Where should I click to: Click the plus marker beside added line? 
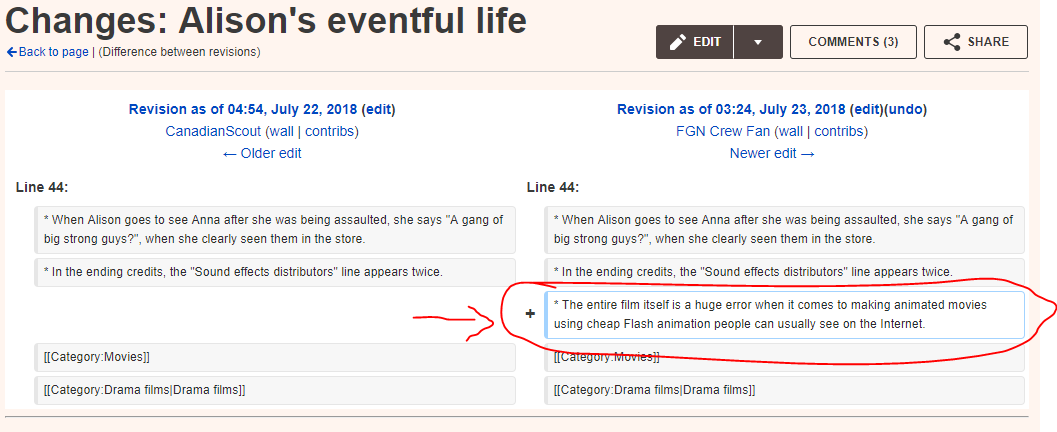tap(531, 313)
